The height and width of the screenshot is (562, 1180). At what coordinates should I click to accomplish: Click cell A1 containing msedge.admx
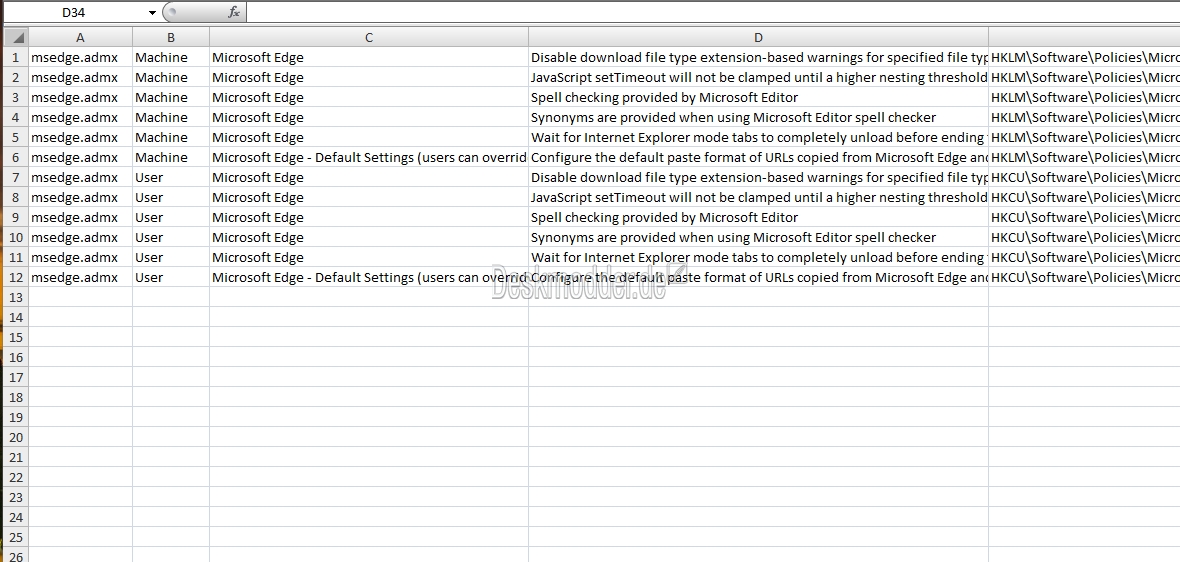click(81, 57)
